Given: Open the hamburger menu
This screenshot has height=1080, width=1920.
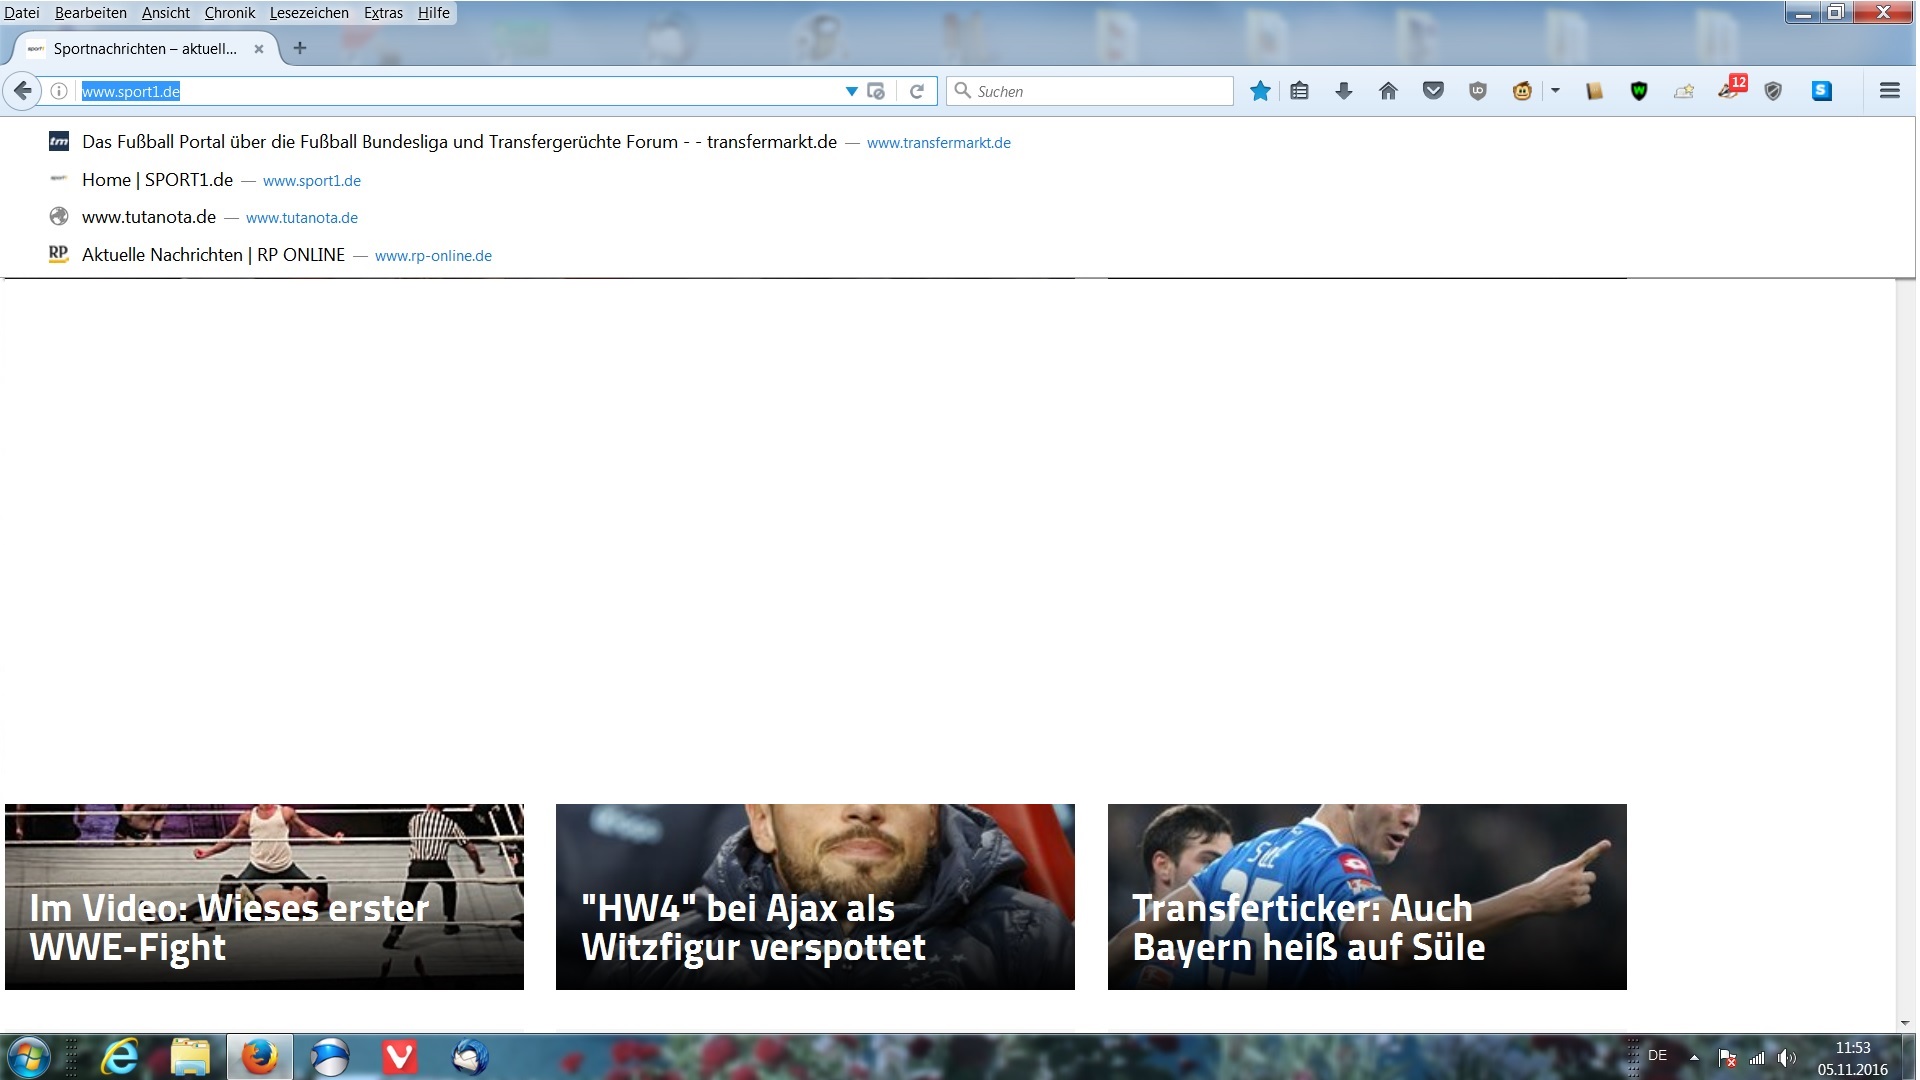Looking at the screenshot, I should (1889, 91).
